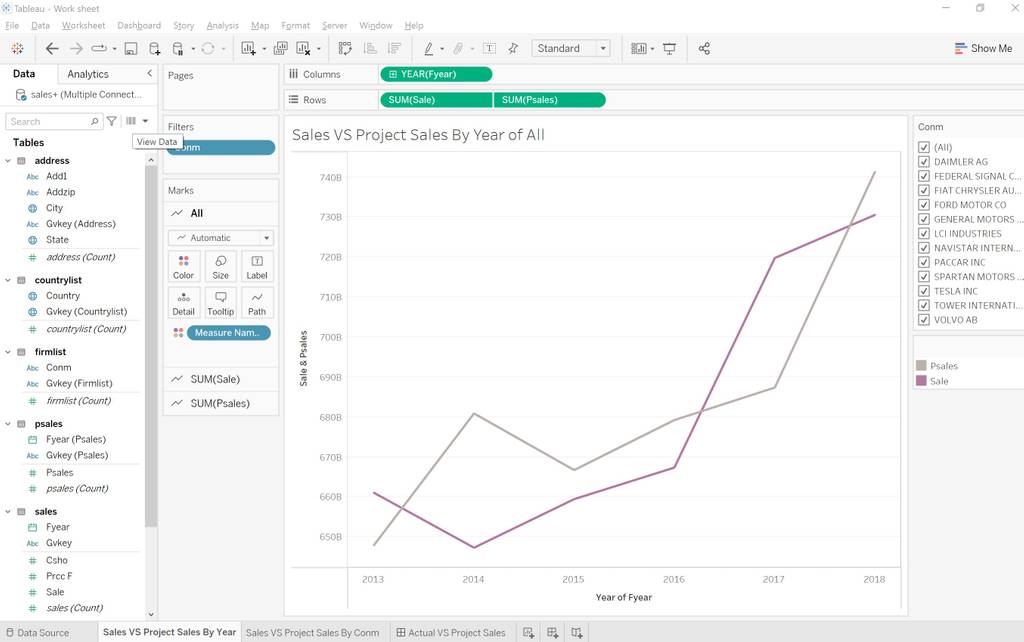The width and height of the screenshot is (1024, 642).
Task: Uncheck TESLA INC in Conm filter
Action: [923, 291]
